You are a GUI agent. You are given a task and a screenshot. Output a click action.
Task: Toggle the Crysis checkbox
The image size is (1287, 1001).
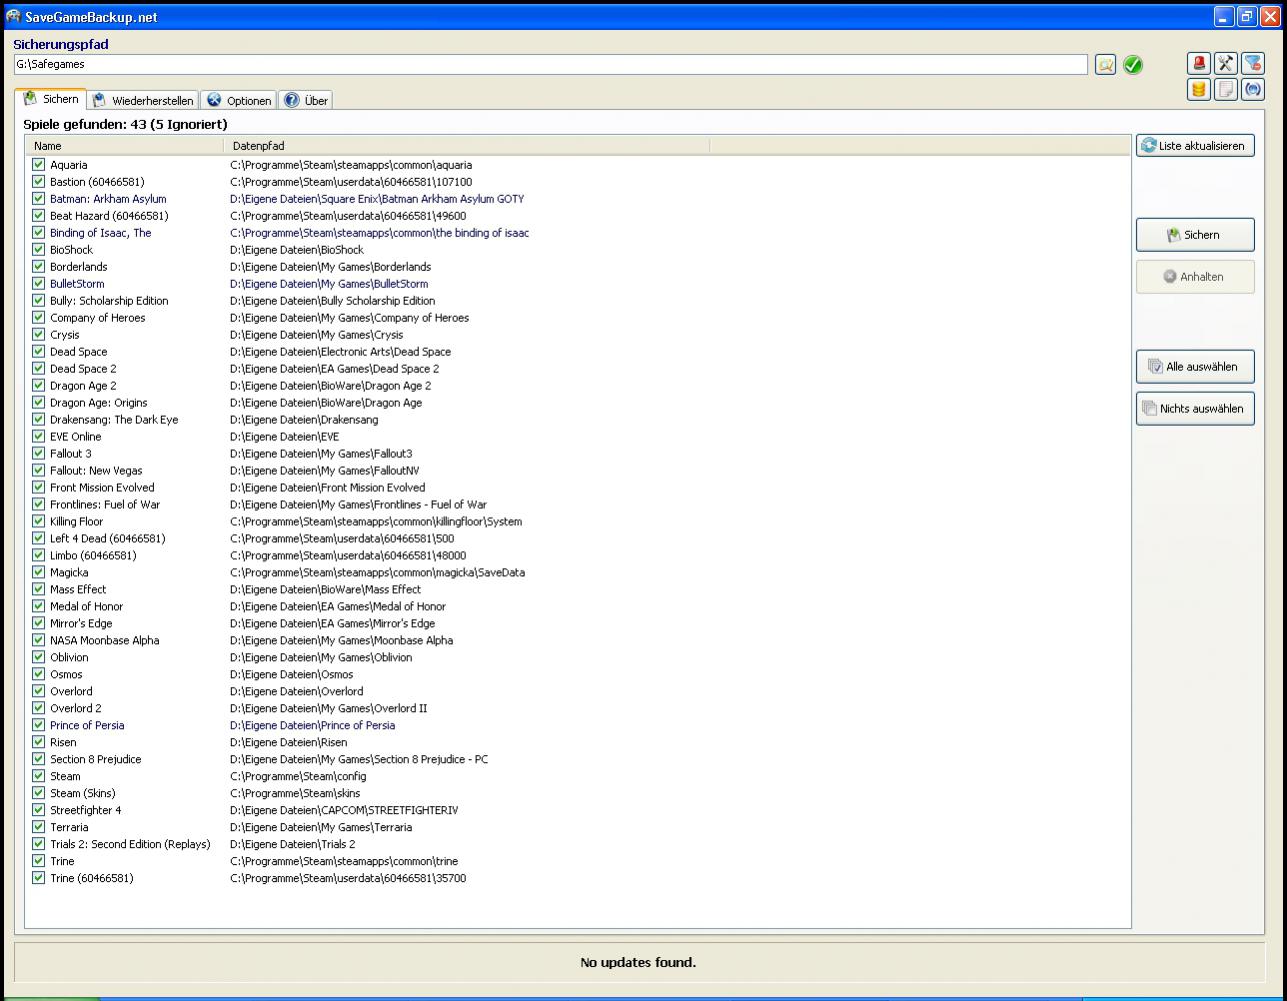39,335
